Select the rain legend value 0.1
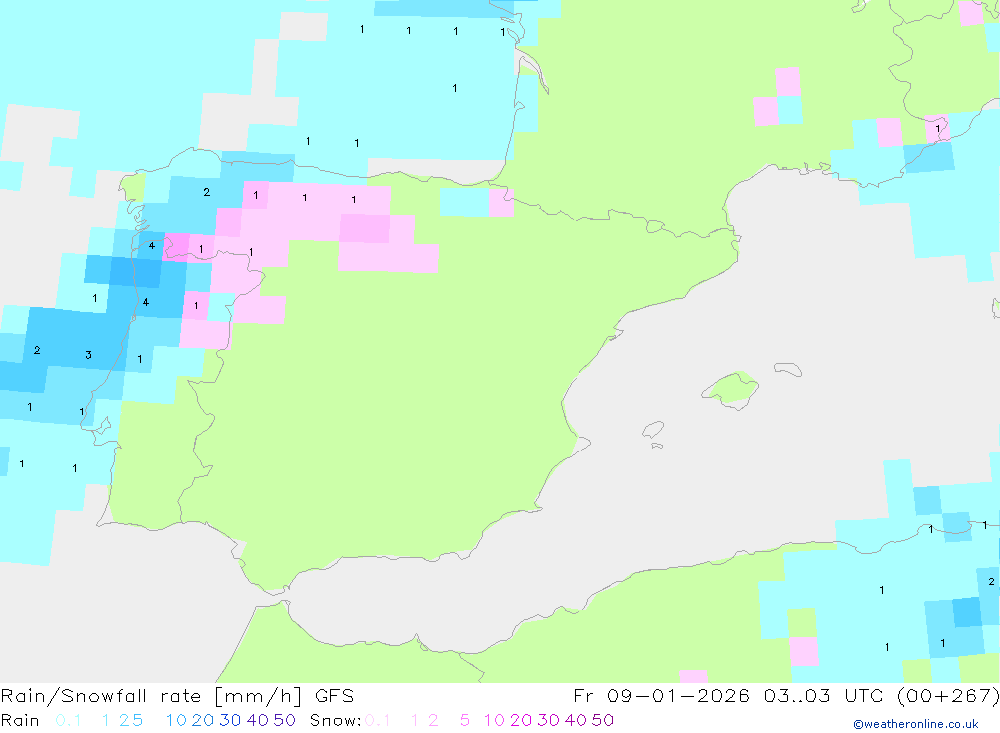Screen dimensions: 1000x733 click(68, 720)
